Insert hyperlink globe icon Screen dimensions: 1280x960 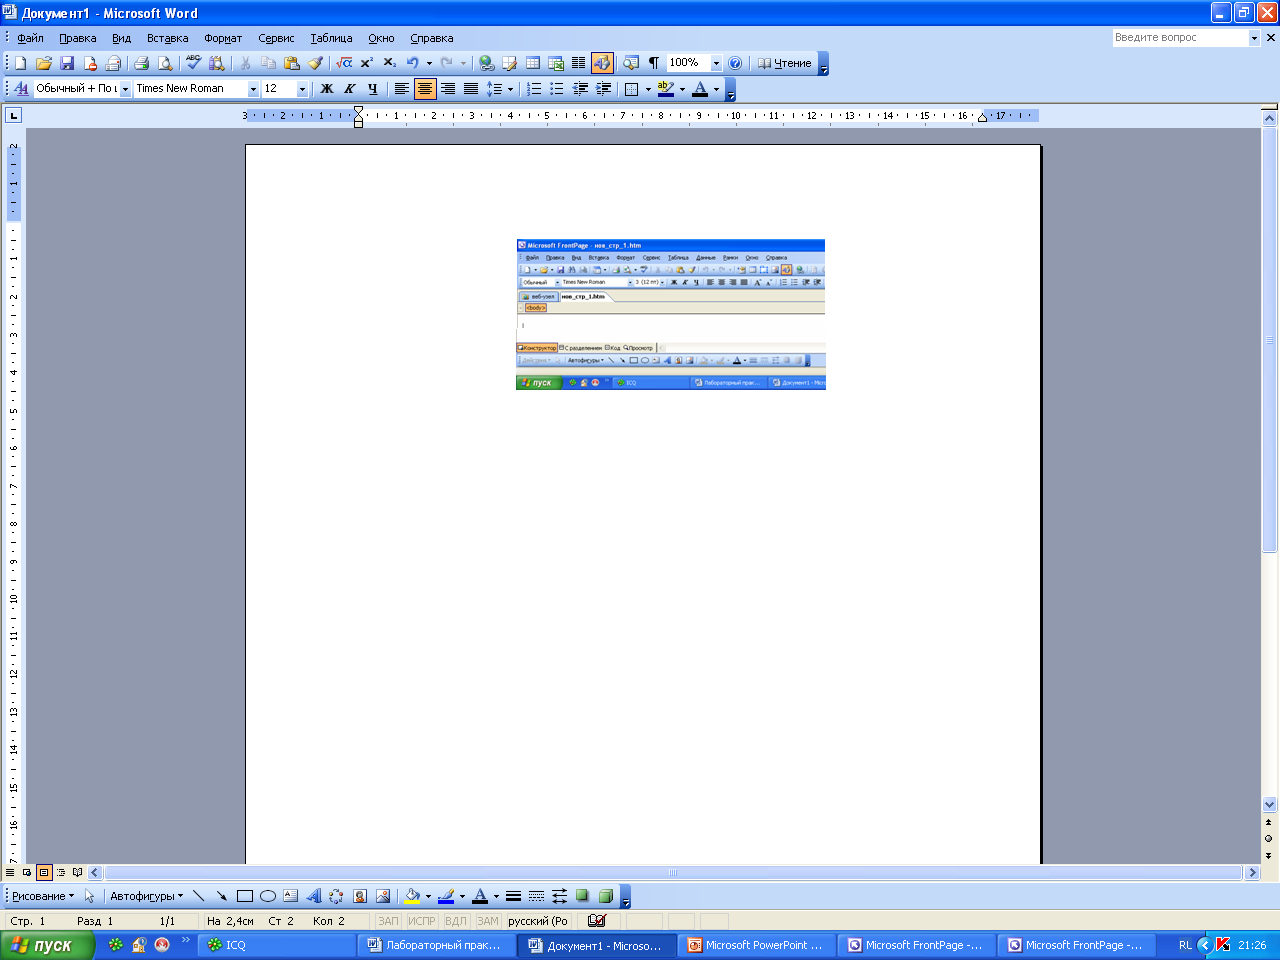[486, 63]
